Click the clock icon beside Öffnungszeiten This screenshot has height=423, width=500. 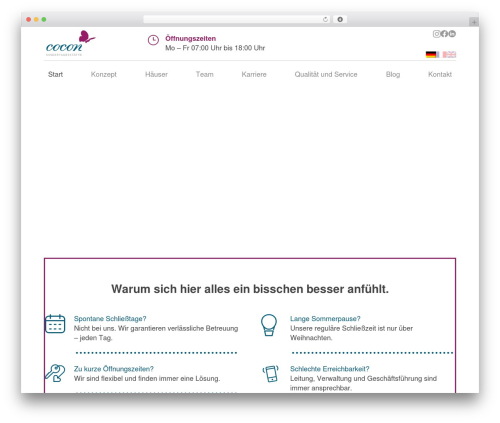point(153,40)
